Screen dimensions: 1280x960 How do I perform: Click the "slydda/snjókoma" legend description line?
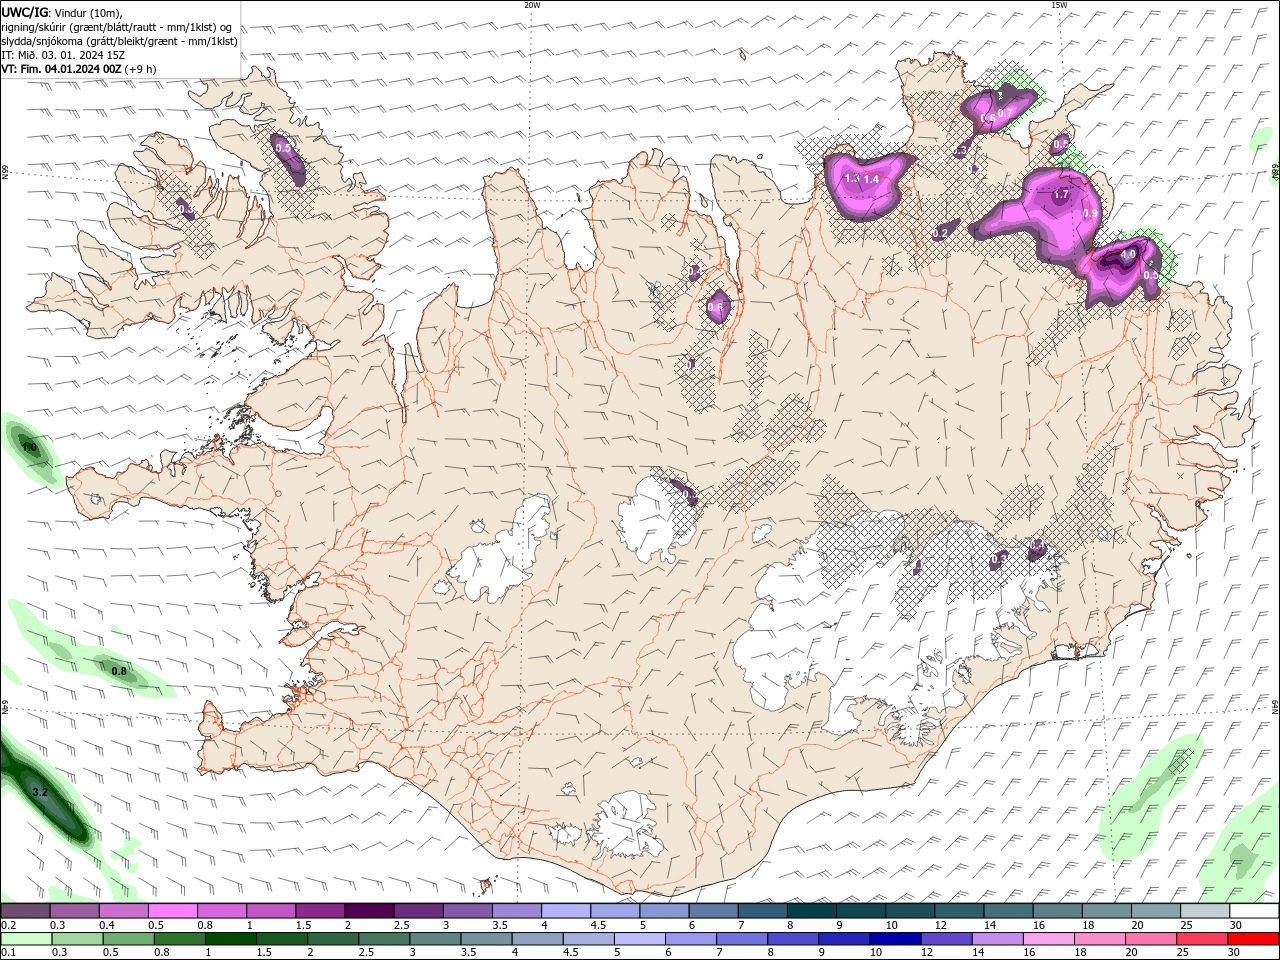tap(119, 41)
